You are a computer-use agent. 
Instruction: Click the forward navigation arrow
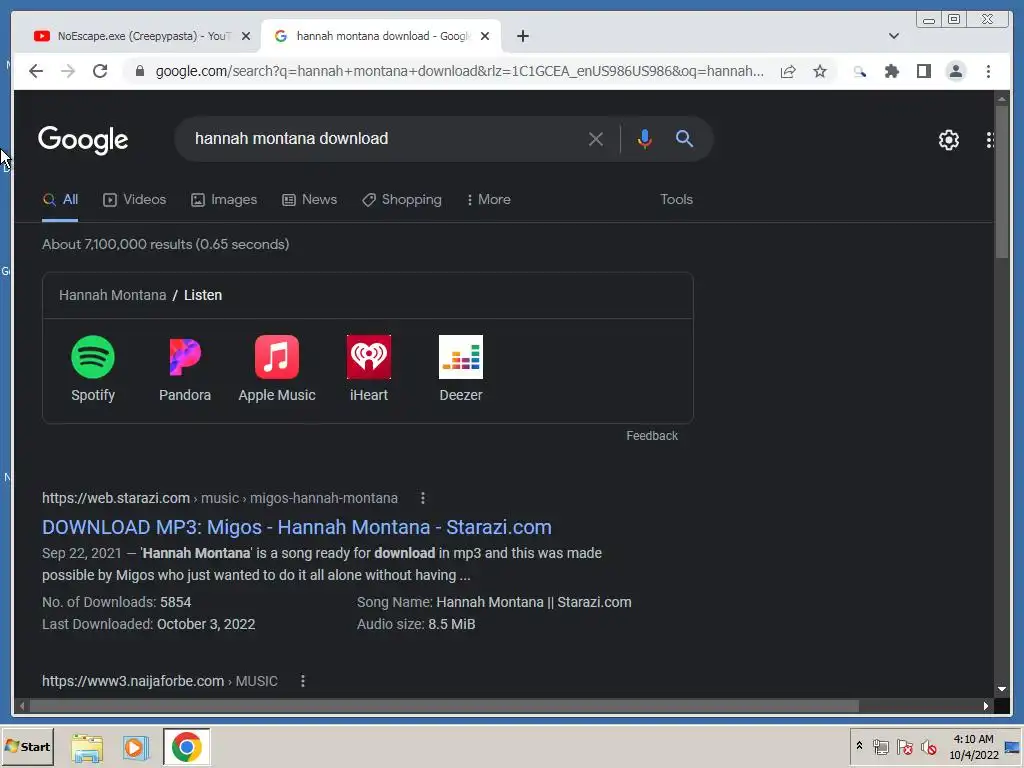68,71
